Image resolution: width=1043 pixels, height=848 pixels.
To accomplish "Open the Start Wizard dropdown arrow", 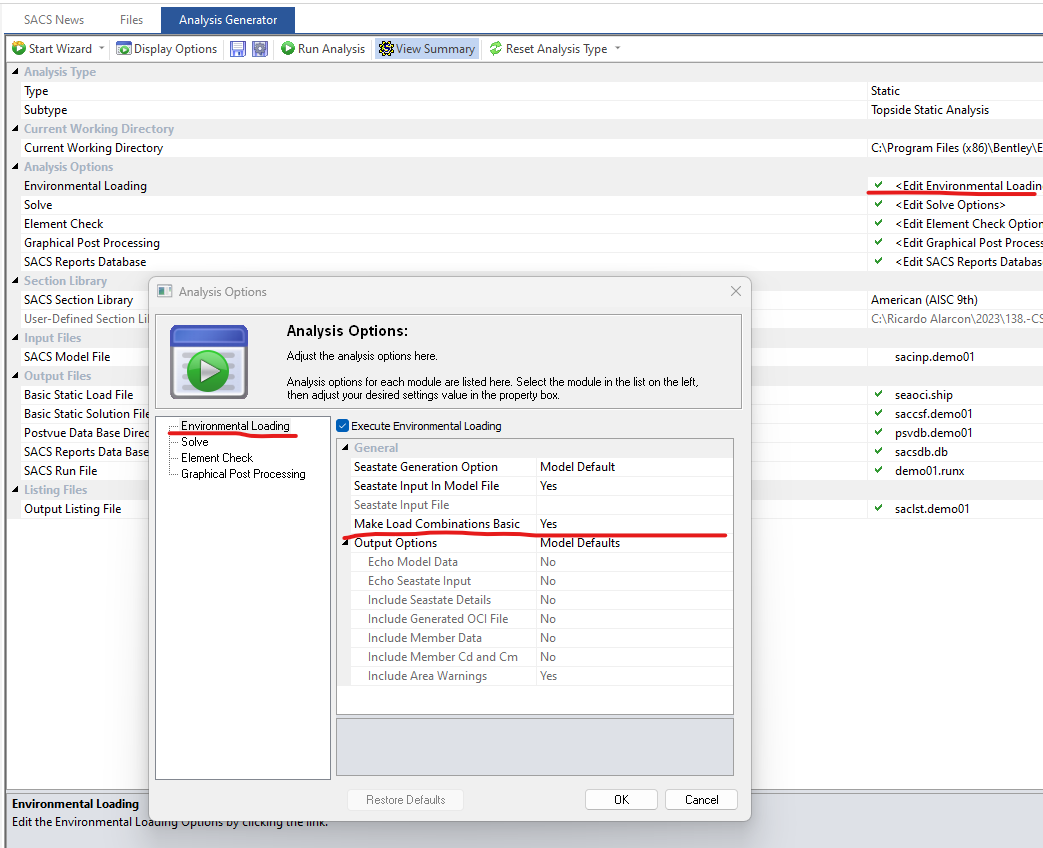I will pos(101,48).
